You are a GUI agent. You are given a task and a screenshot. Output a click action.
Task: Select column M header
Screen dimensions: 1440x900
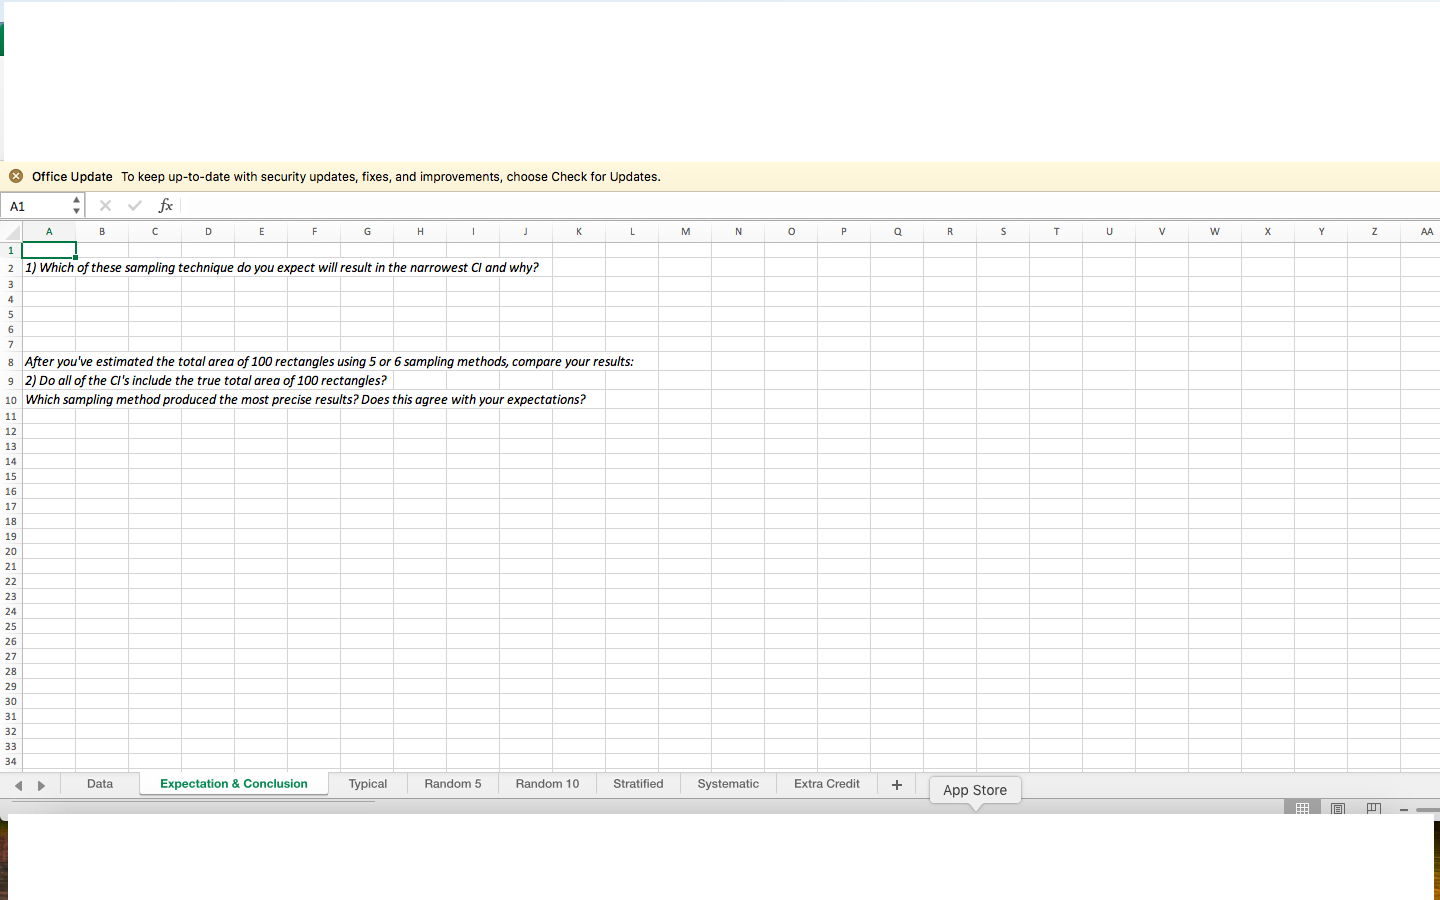coord(685,232)
